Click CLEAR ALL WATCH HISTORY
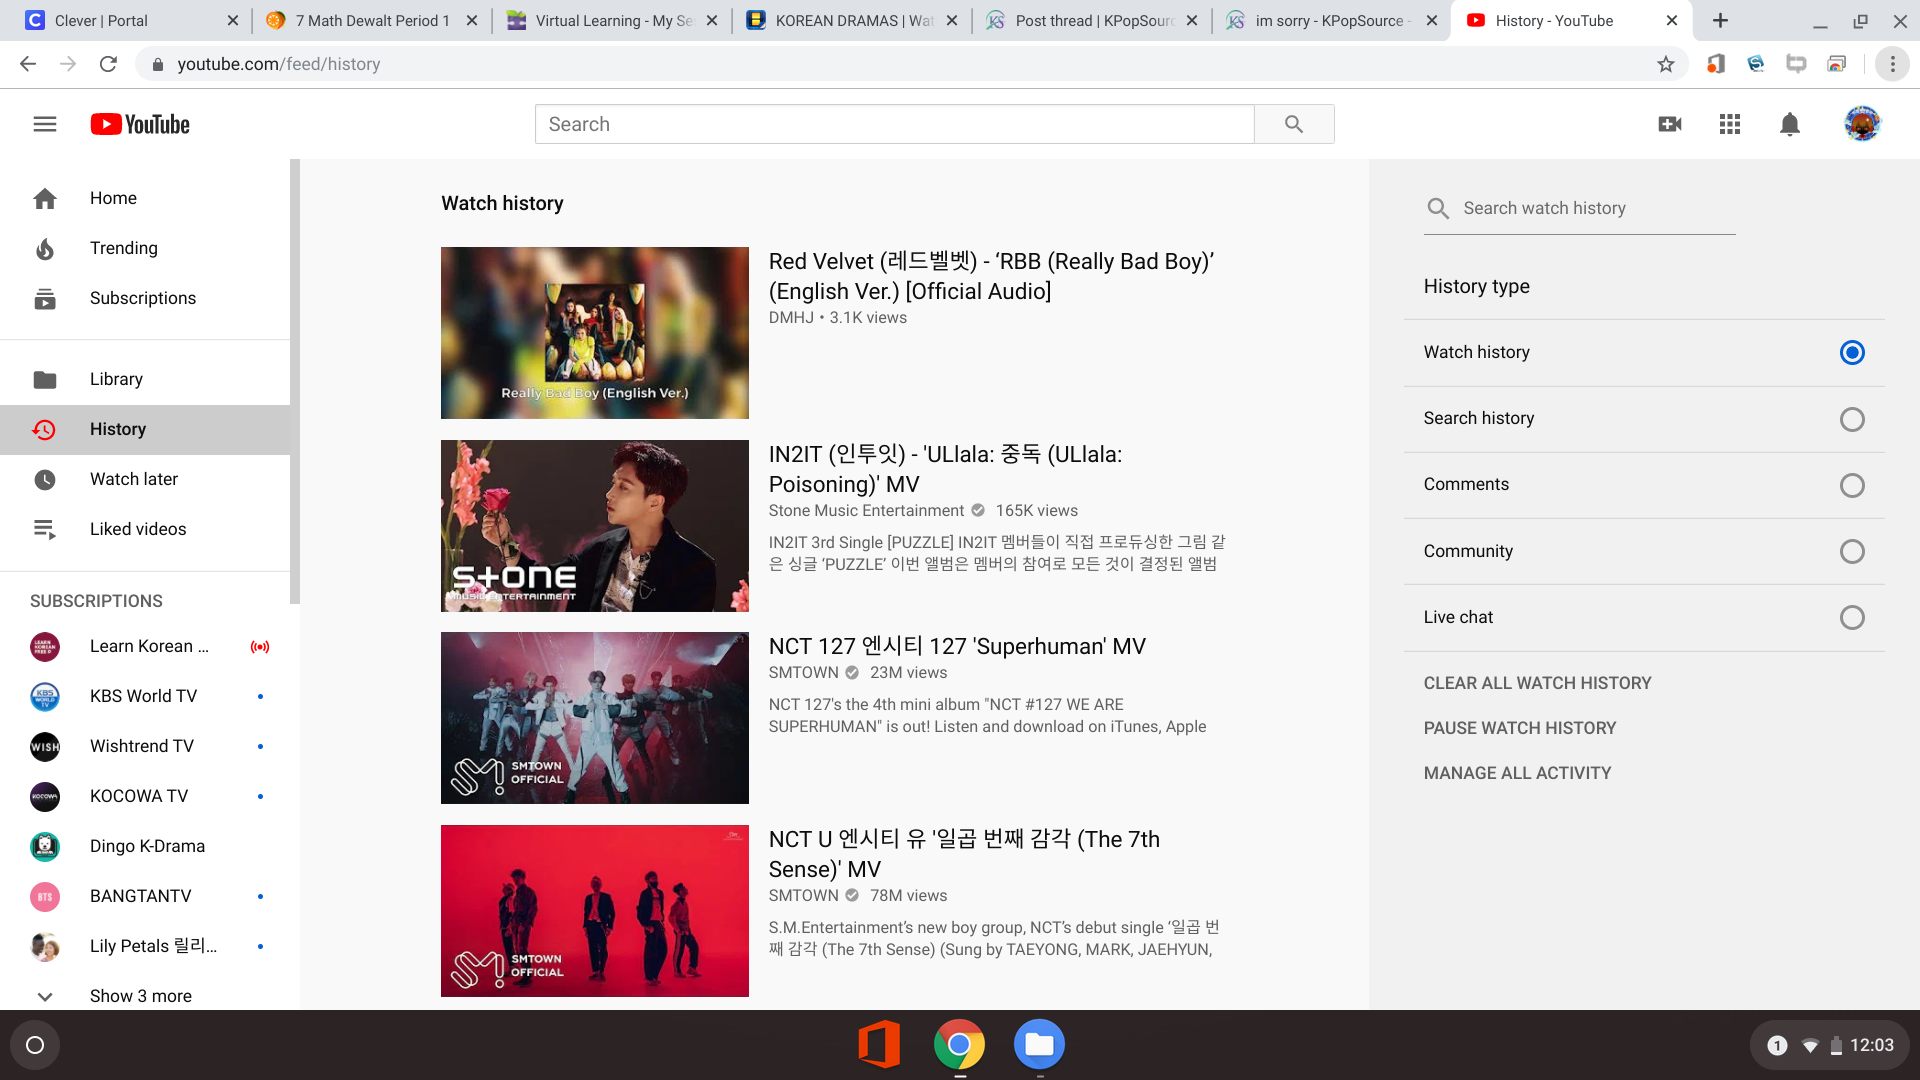This screenshot has height=1080, width=1920. point(1537,683)
